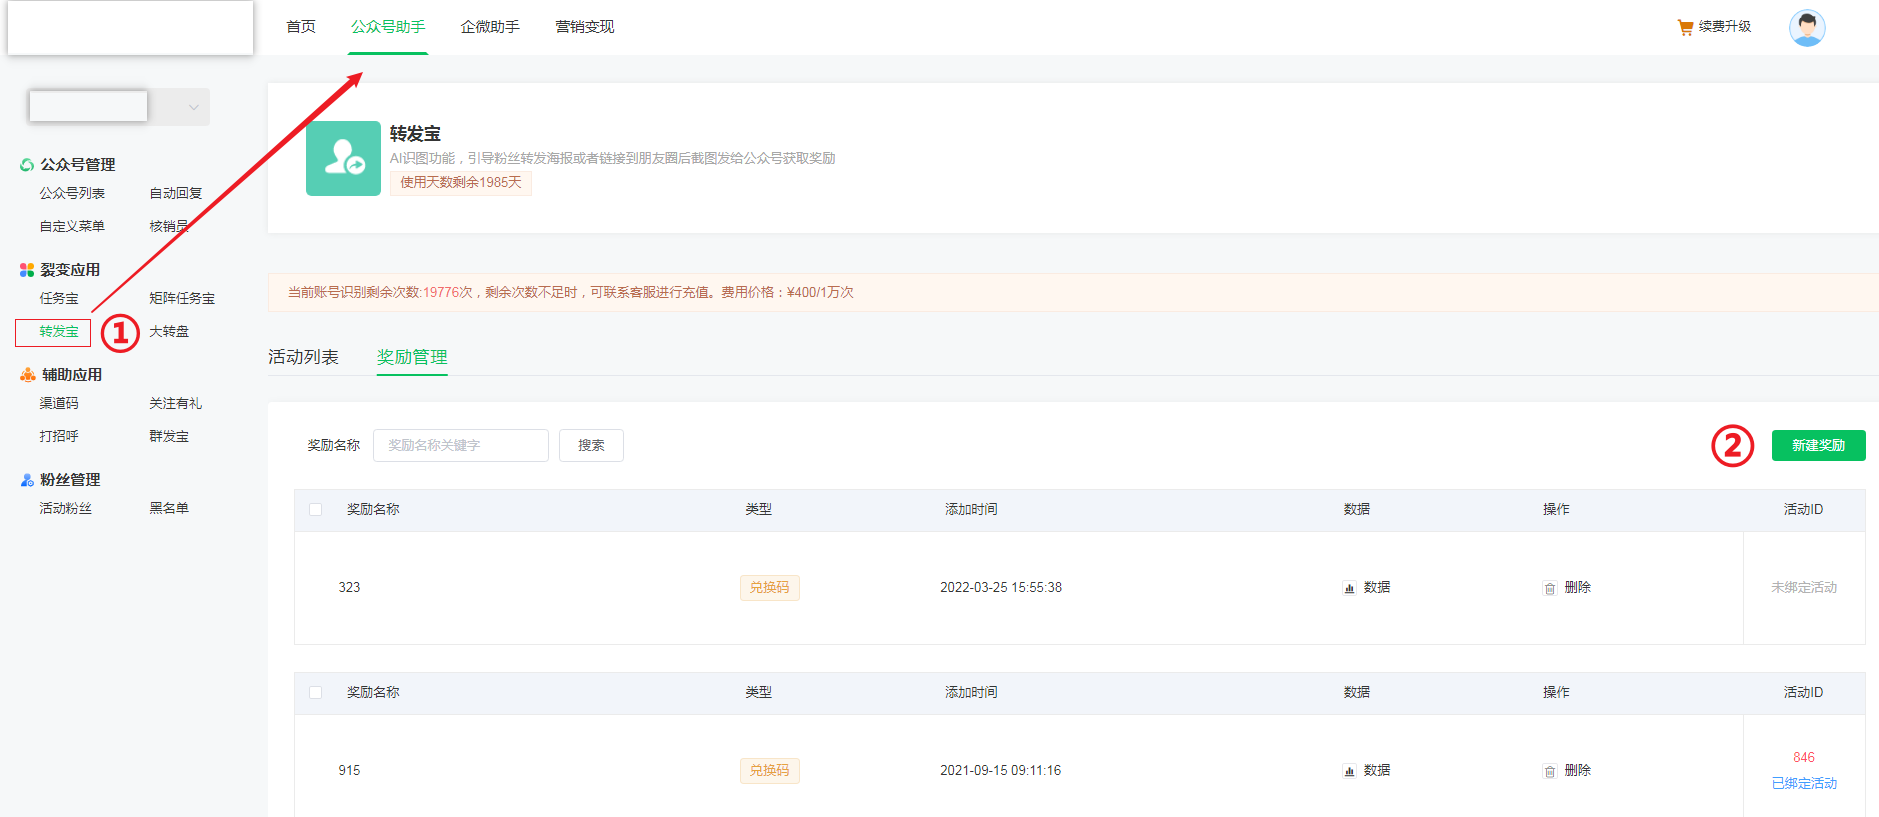Viewport: 1879px width, 817px height.
Task: Open 矩阵任务宝 in sidebar
Action: tap(182, 299)
